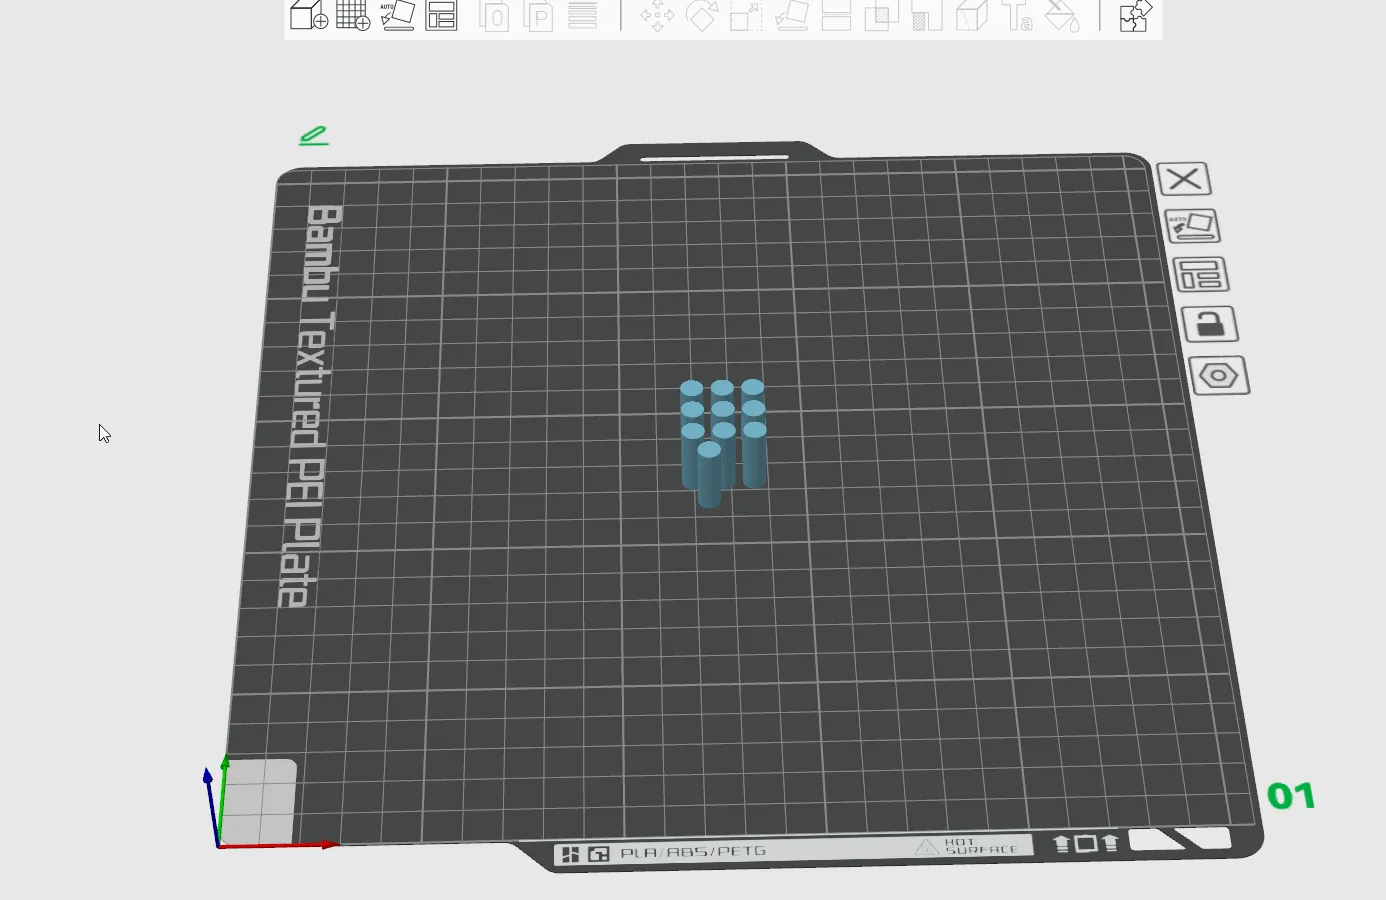Open the Variable layer height tool
Screen dimensions: 1386x900
[583, 15]
